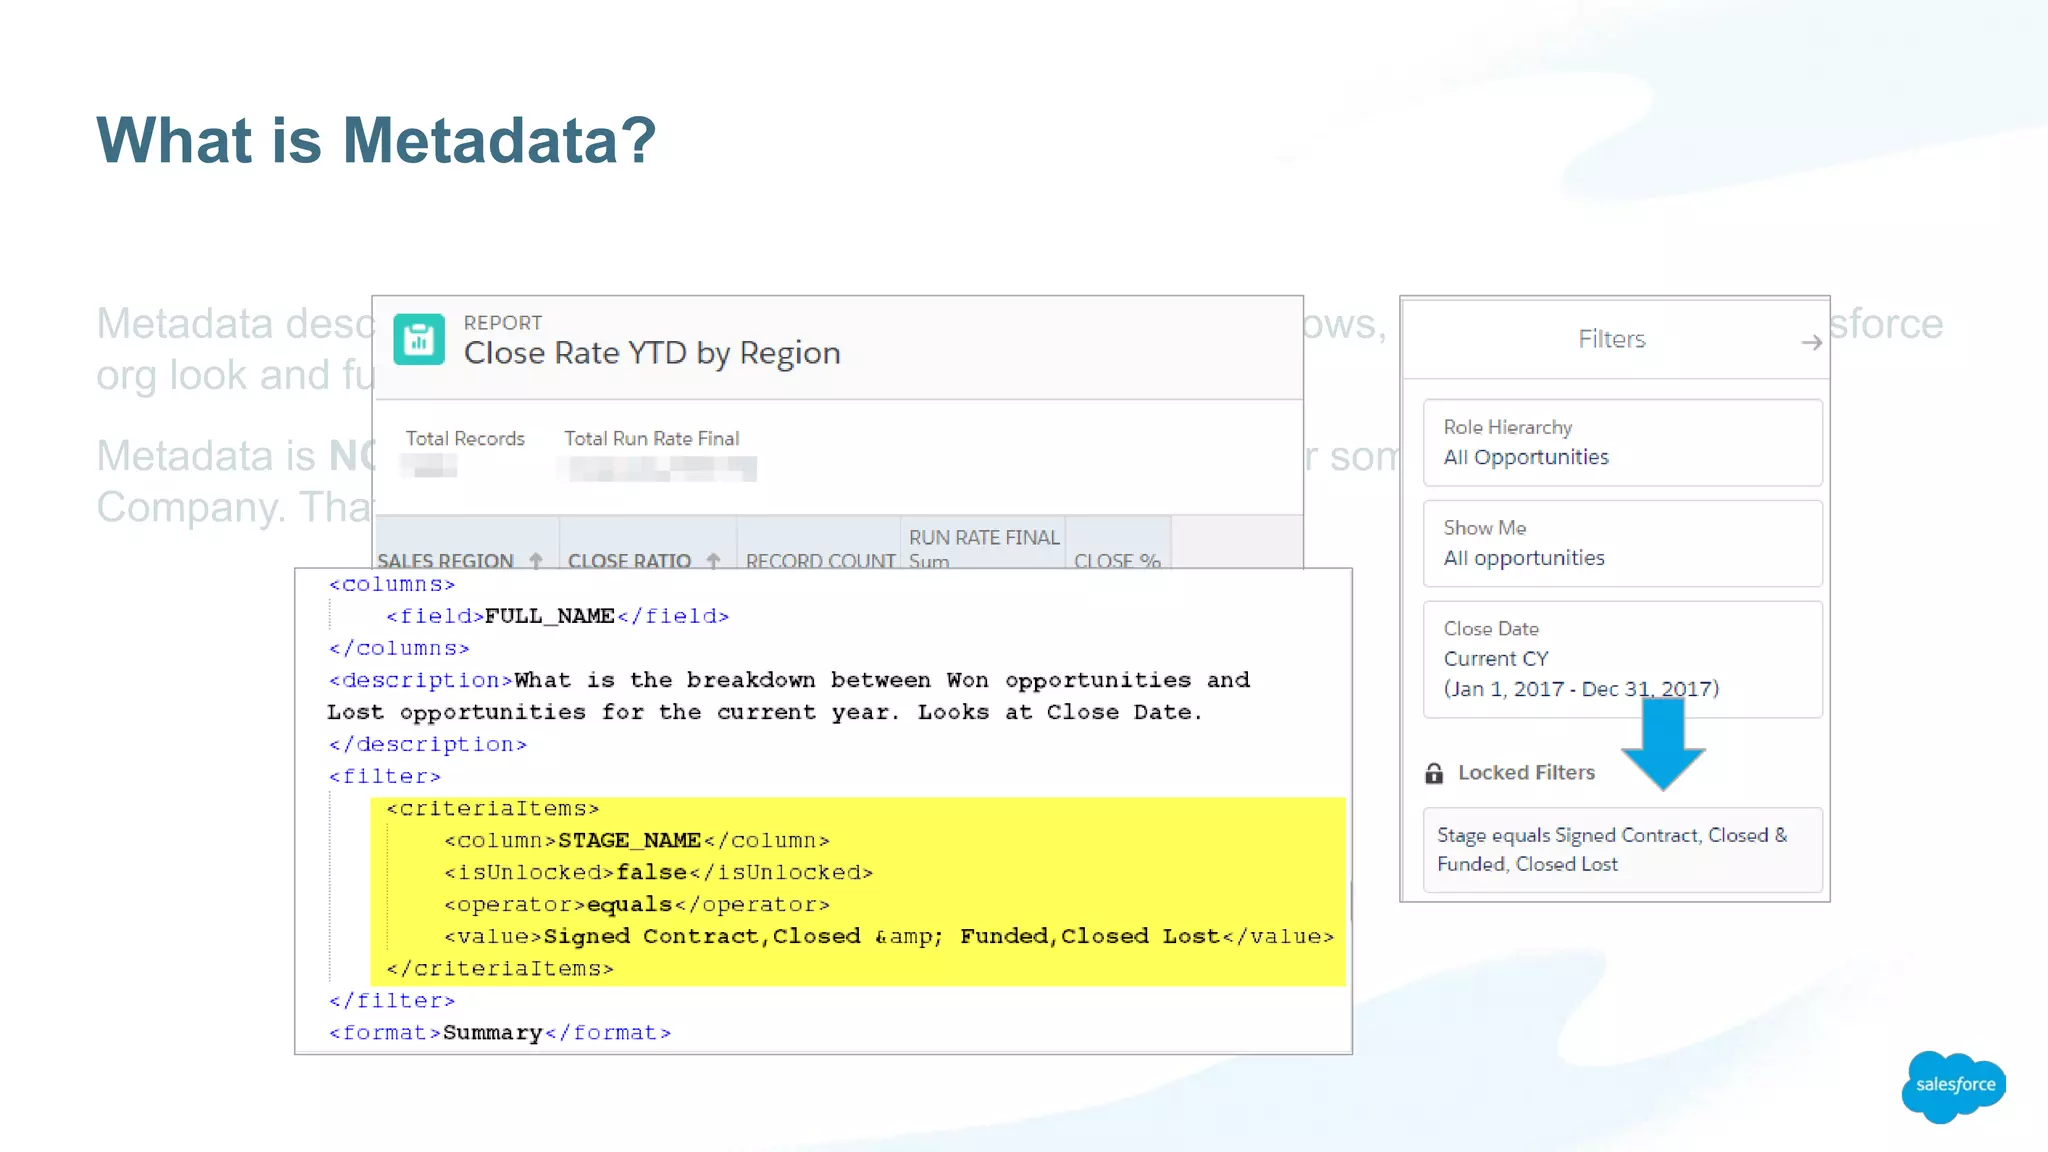Click the opening filter tag in XML

tap(385, 776)
